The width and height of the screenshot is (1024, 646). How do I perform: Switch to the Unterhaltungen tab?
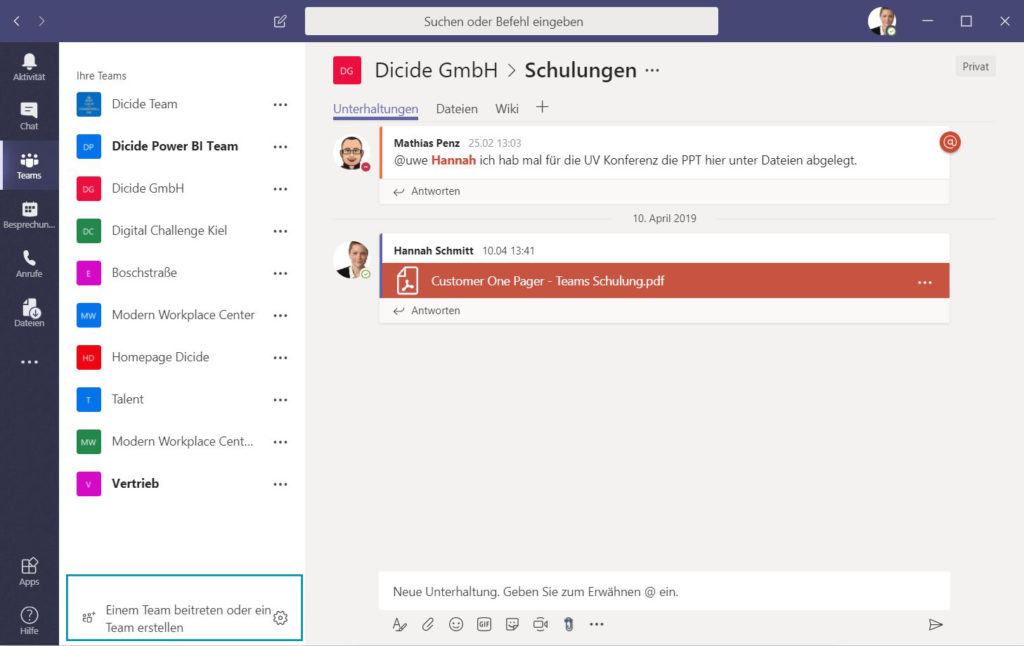tap(376, 108)
